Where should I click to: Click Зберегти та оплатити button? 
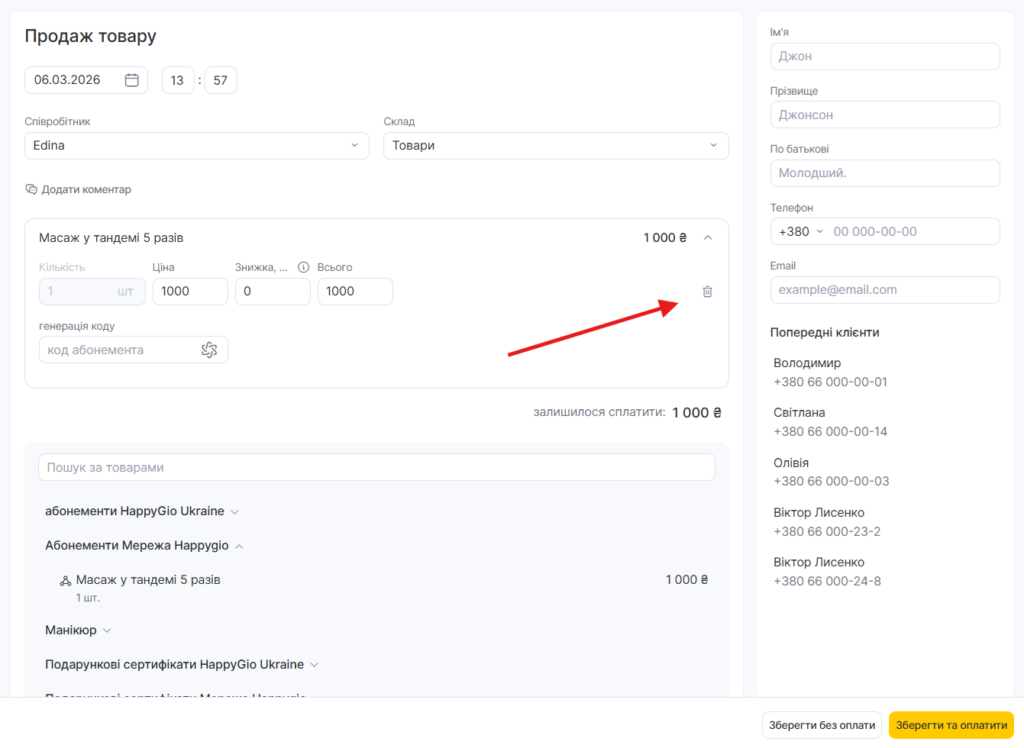coord(950,725)
